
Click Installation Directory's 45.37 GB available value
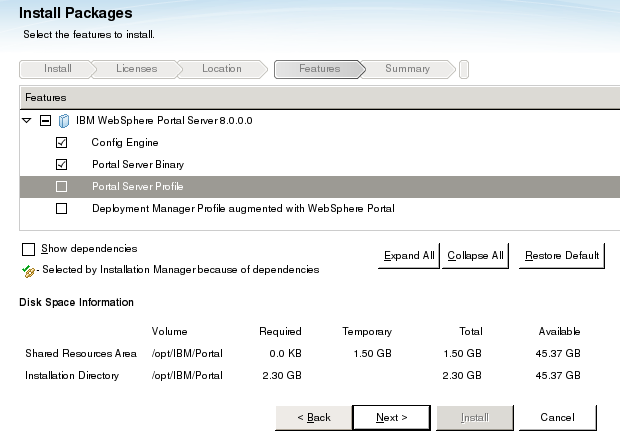(558, 375)
